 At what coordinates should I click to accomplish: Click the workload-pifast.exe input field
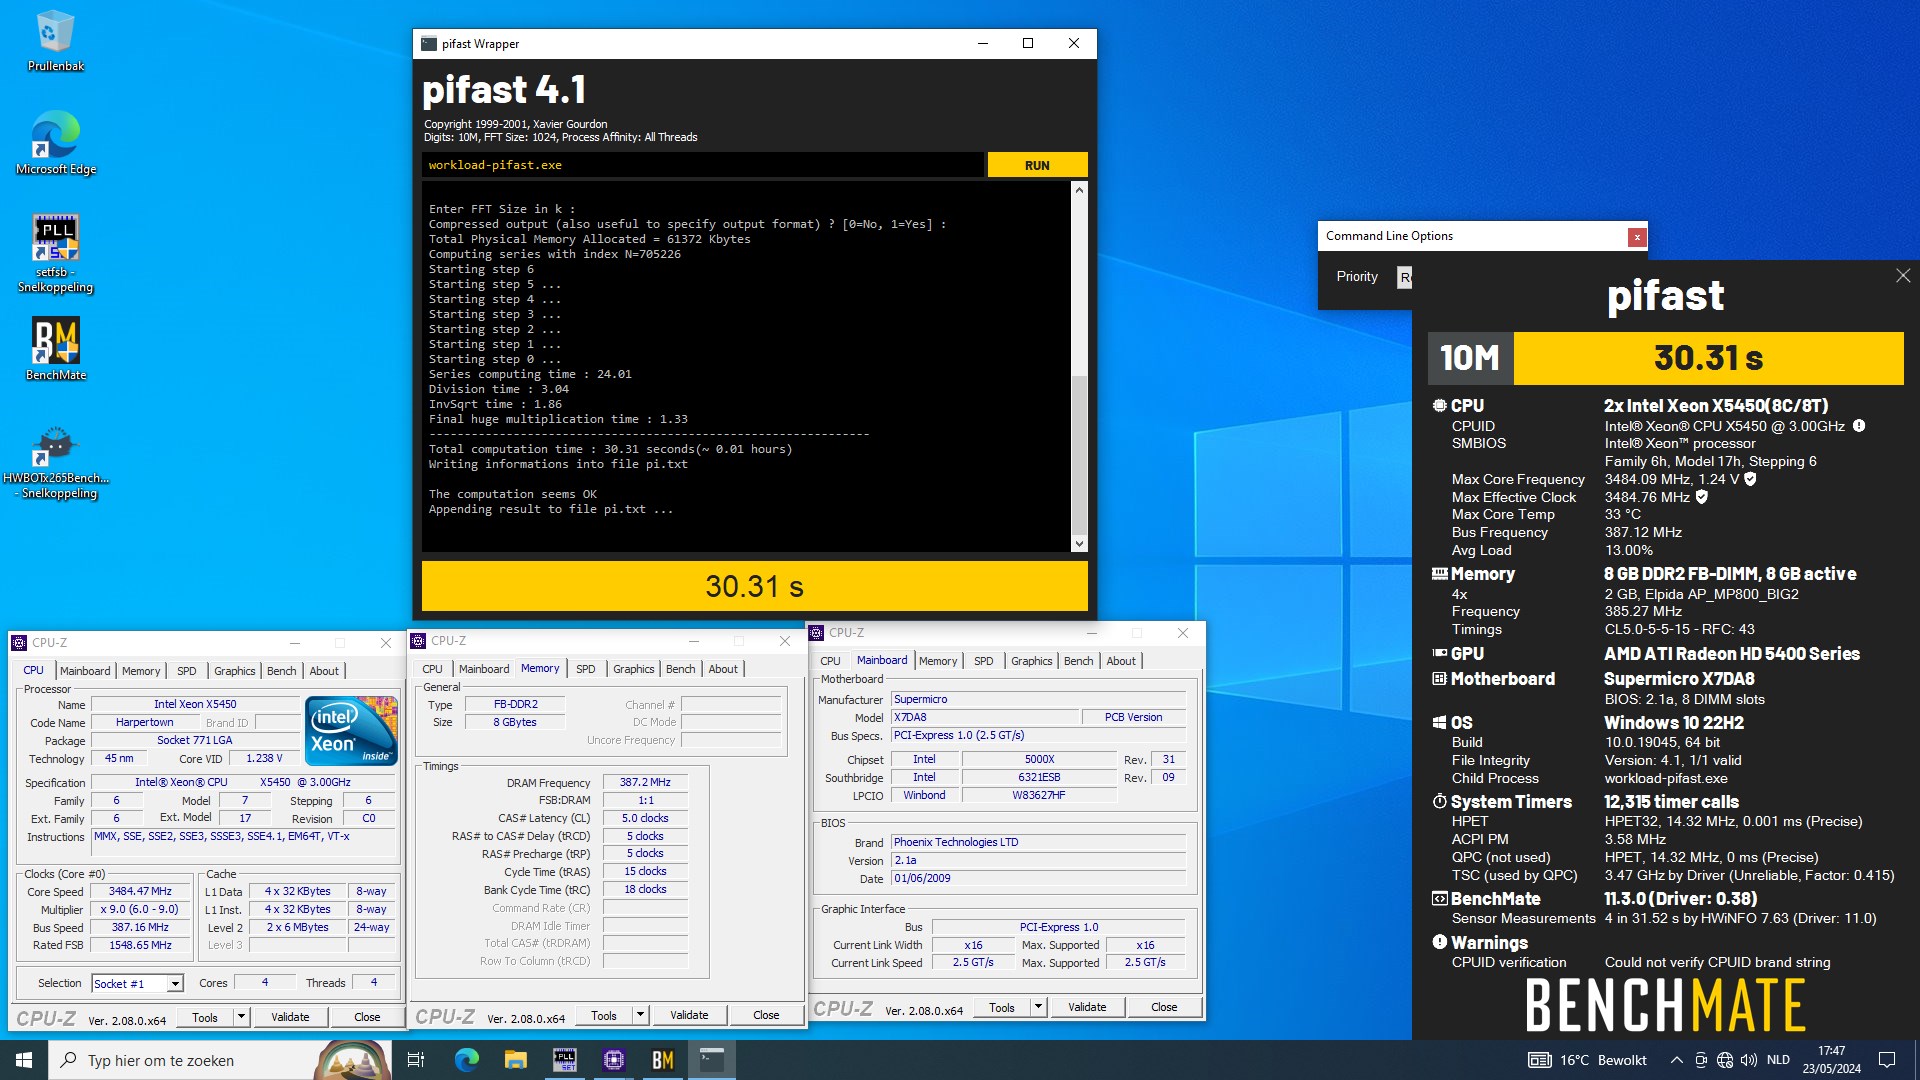click(x=702, y=165)
